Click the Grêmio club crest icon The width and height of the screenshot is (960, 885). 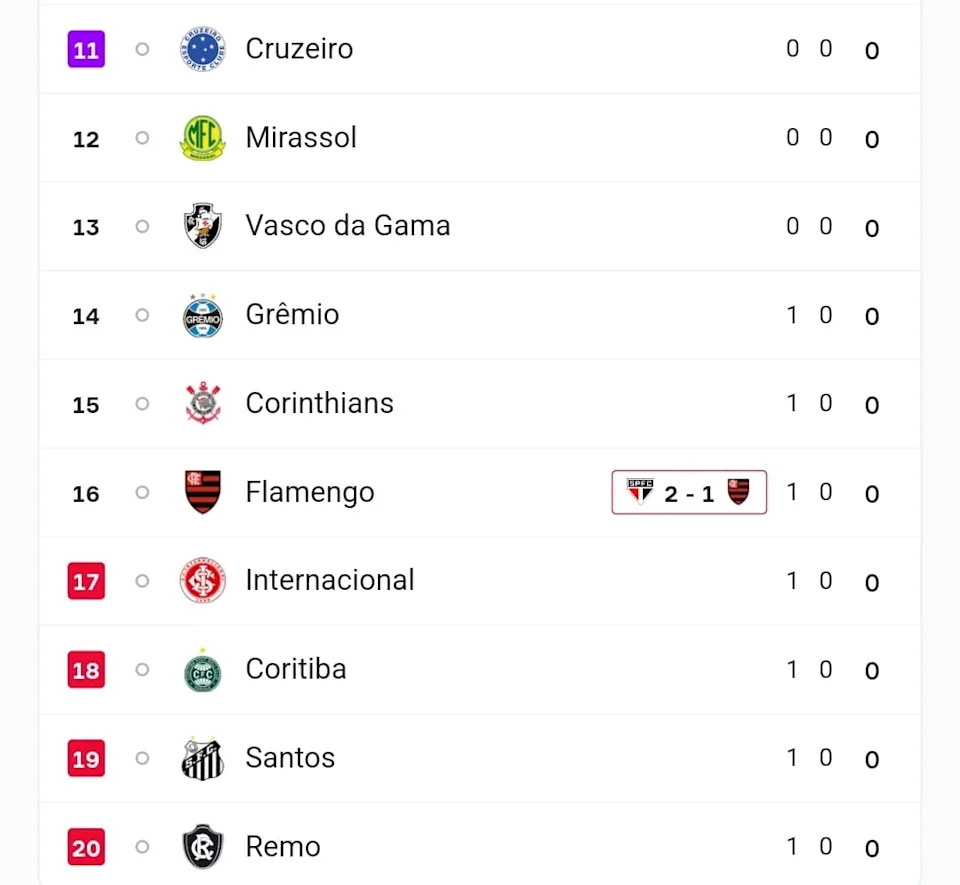(x=202, y=315)
